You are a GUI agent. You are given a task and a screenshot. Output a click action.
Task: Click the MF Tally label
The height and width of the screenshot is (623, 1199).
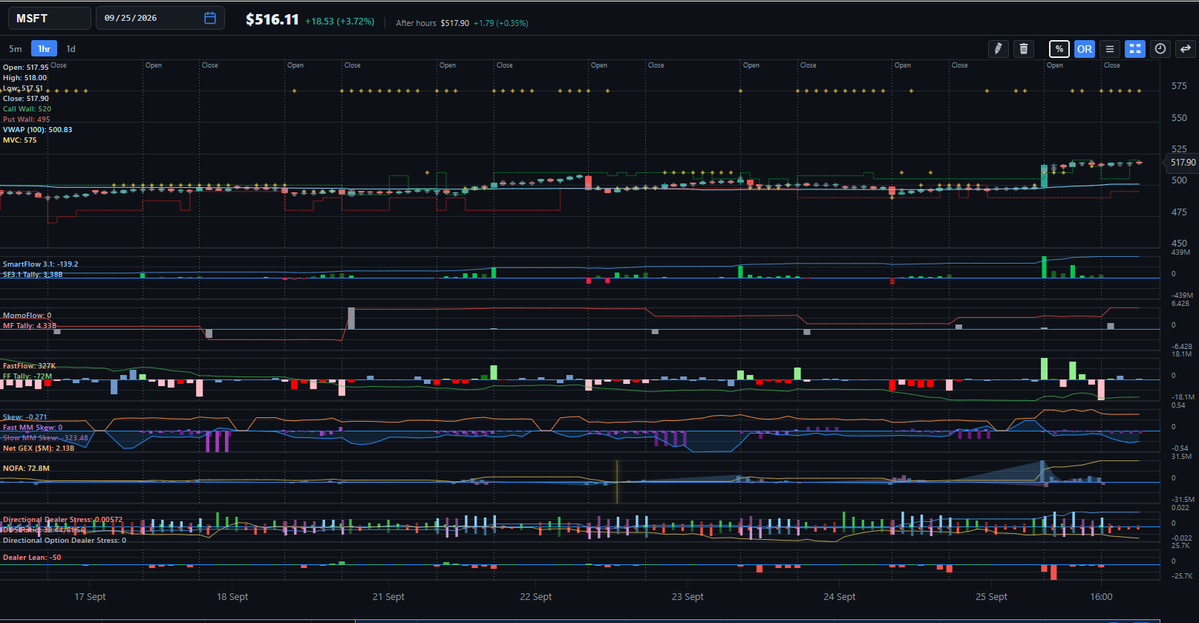click(29, 326)
